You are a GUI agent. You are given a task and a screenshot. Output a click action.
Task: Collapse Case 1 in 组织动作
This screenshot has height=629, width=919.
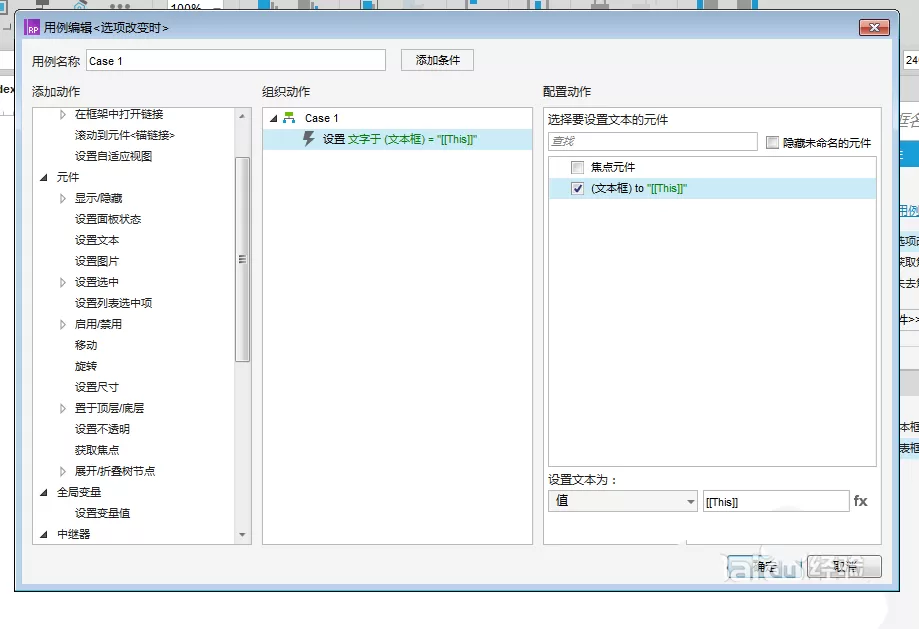(273, 118)
